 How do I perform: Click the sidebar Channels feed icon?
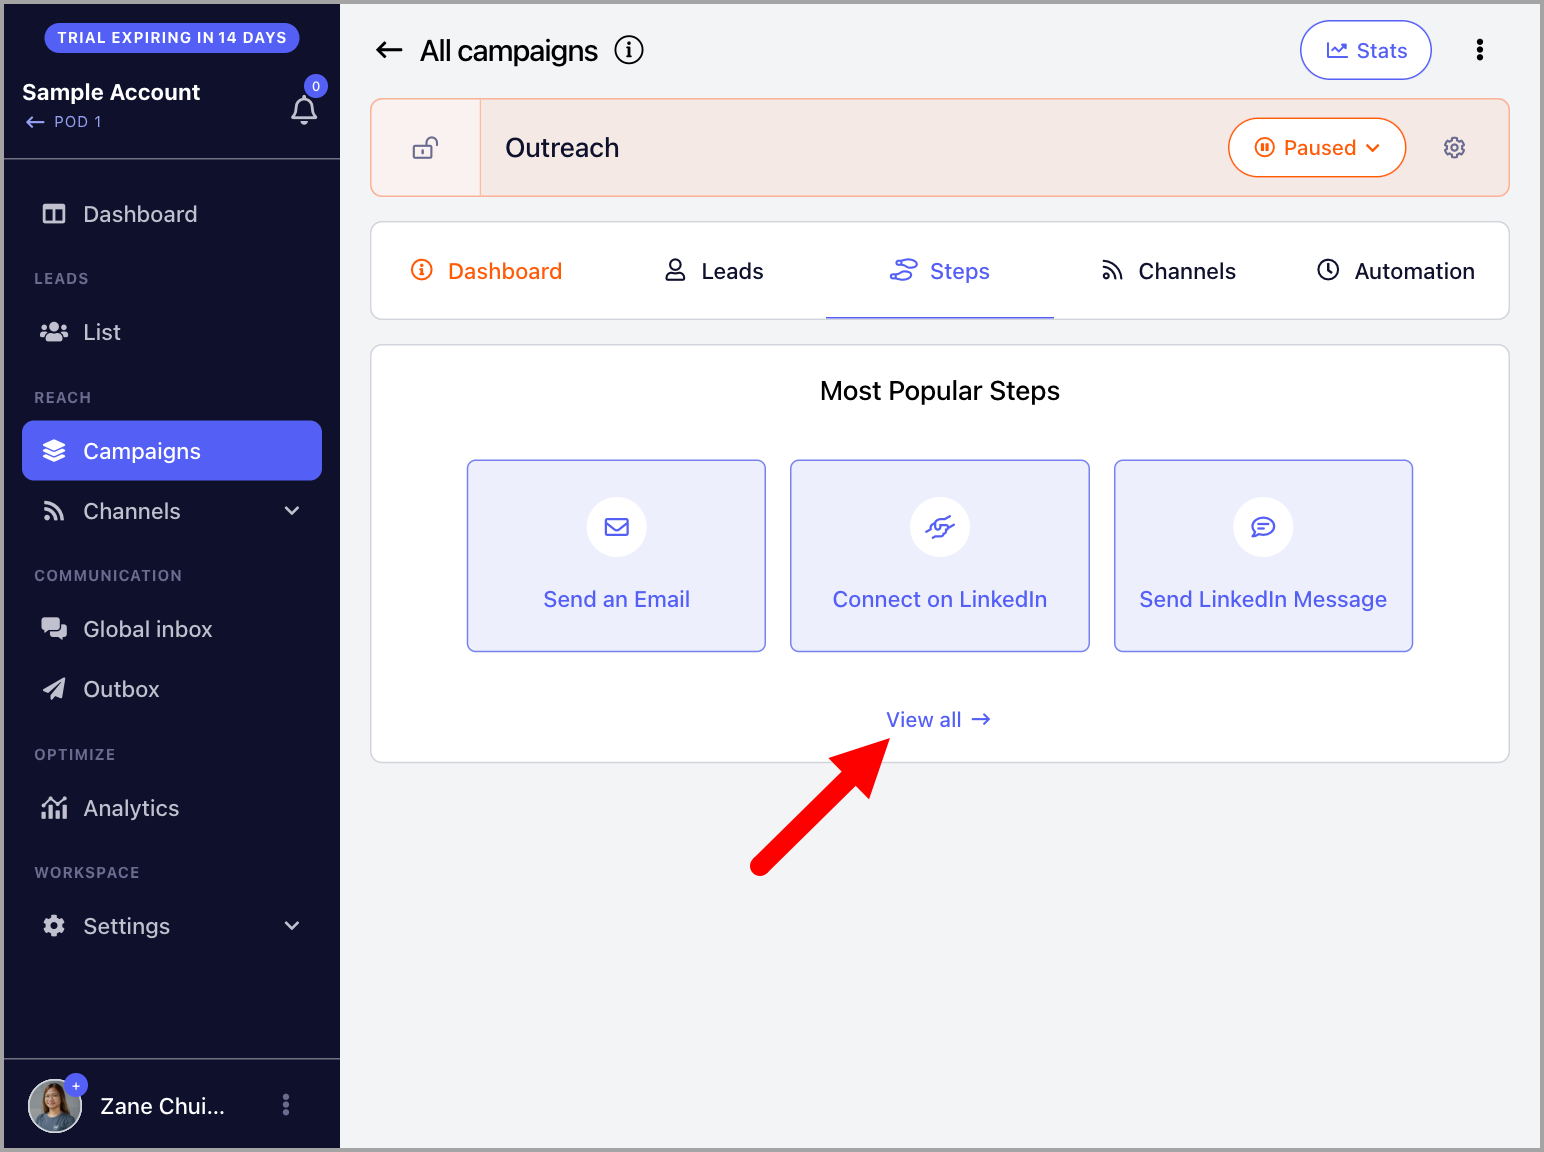pyautogui.click(x=54, y=511)
